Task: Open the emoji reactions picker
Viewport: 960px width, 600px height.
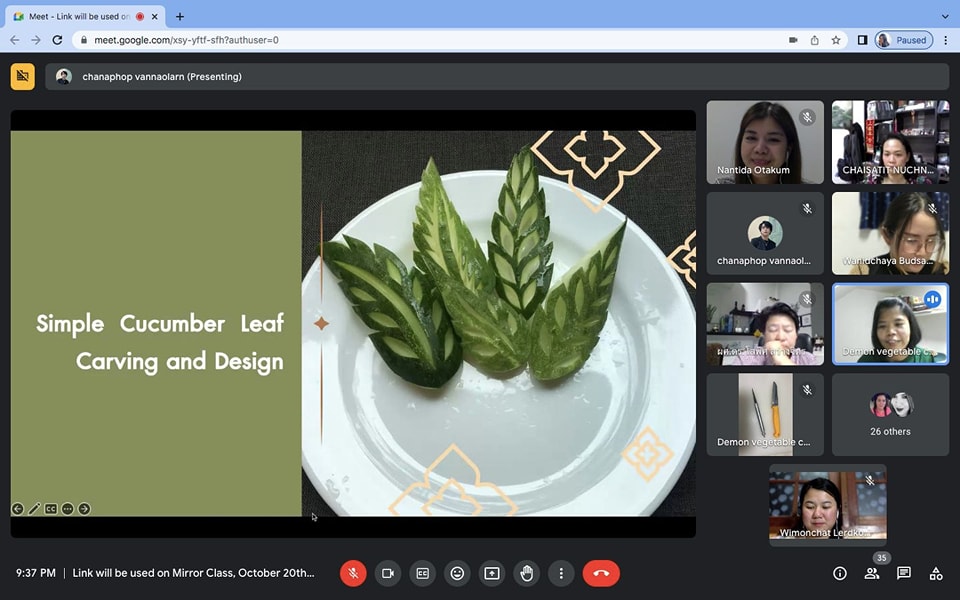Action: [457, 573]
